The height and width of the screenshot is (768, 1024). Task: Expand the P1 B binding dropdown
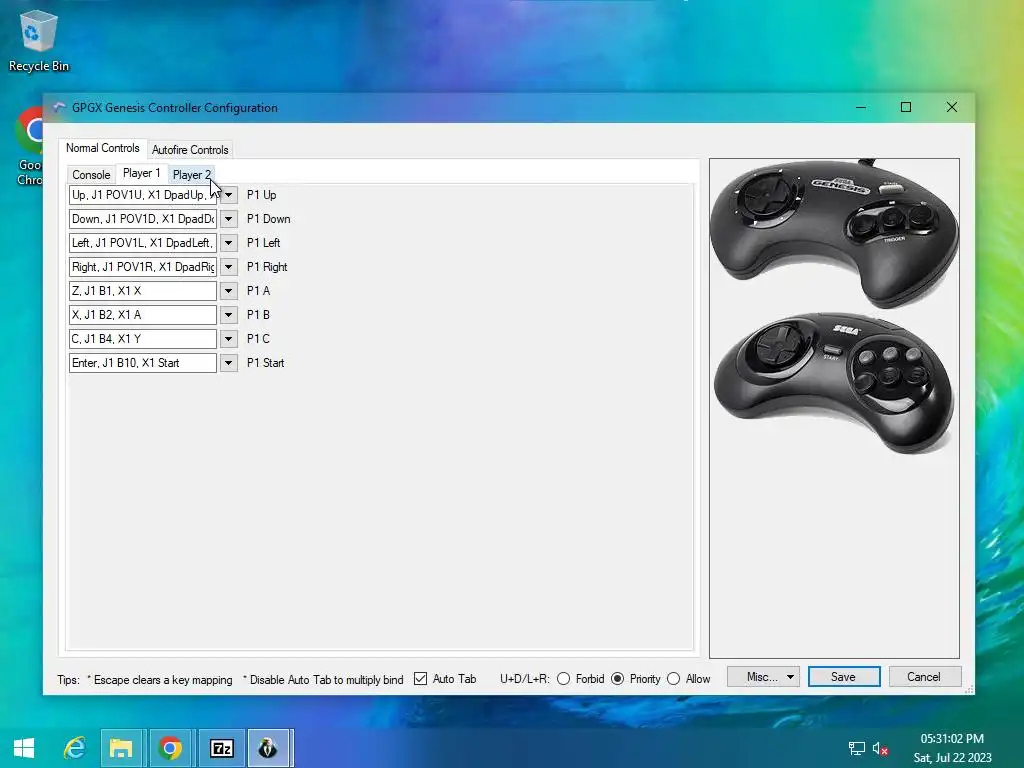click(229, 315)
